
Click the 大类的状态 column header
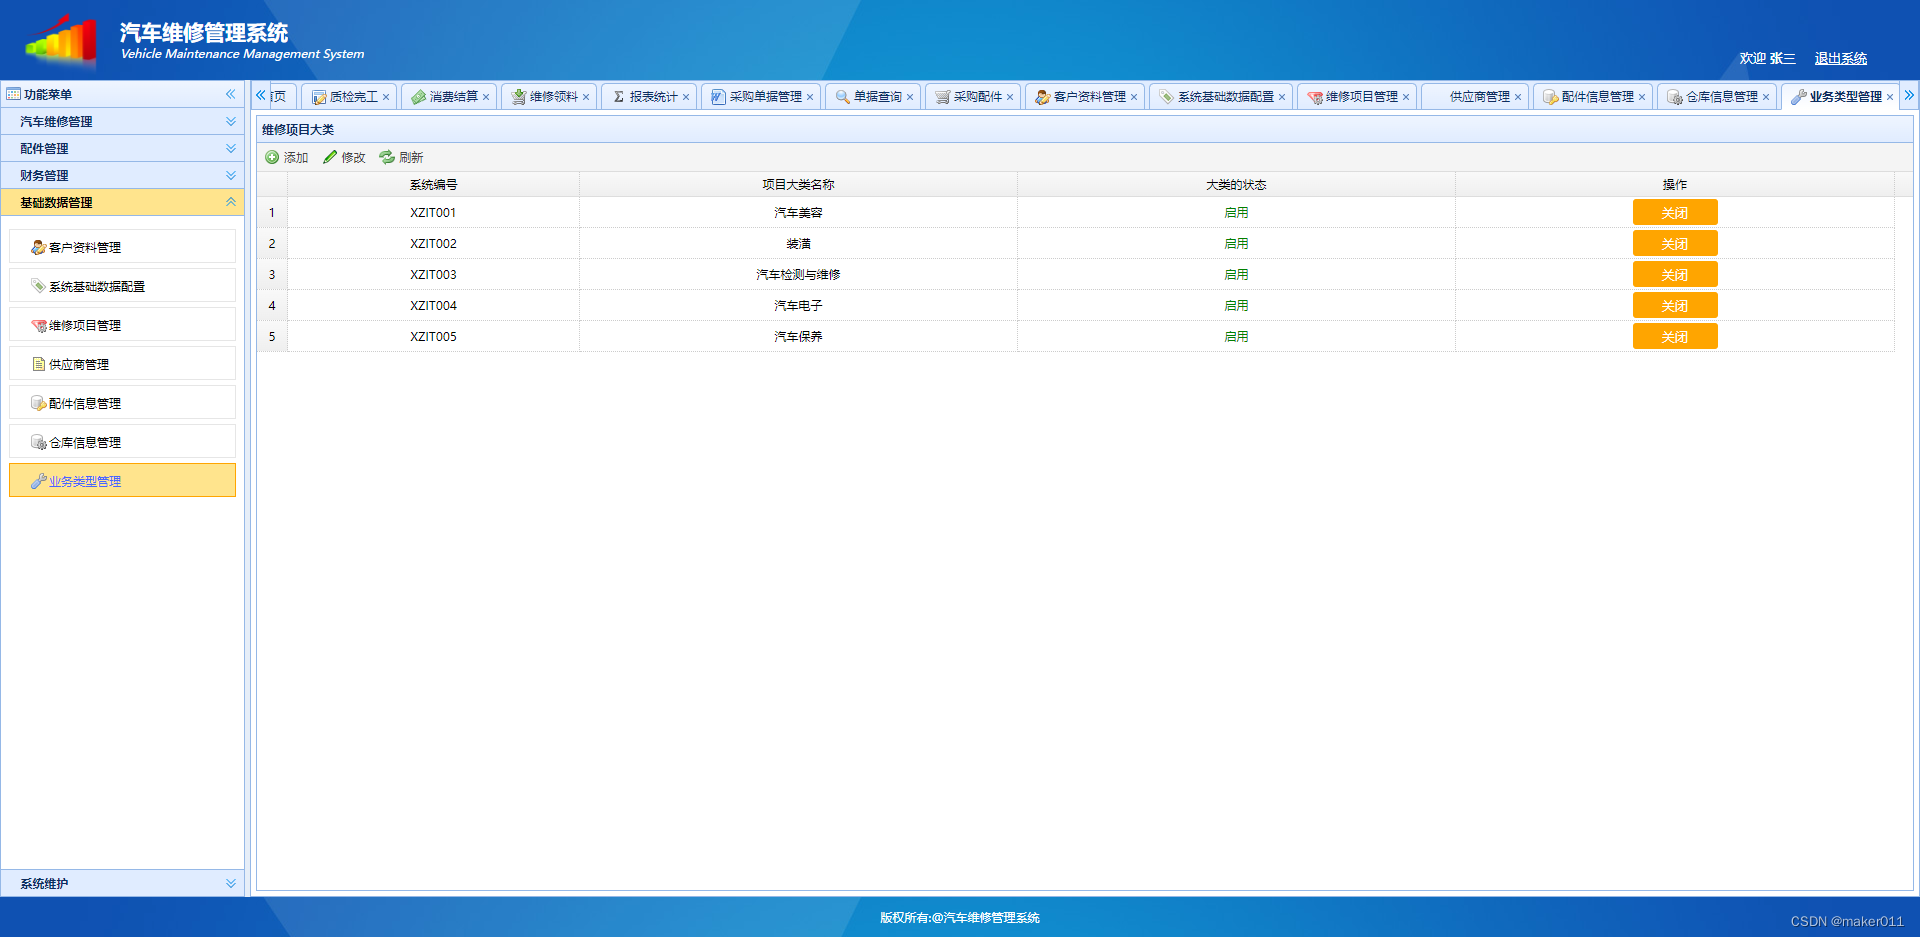click(1236, 185)
